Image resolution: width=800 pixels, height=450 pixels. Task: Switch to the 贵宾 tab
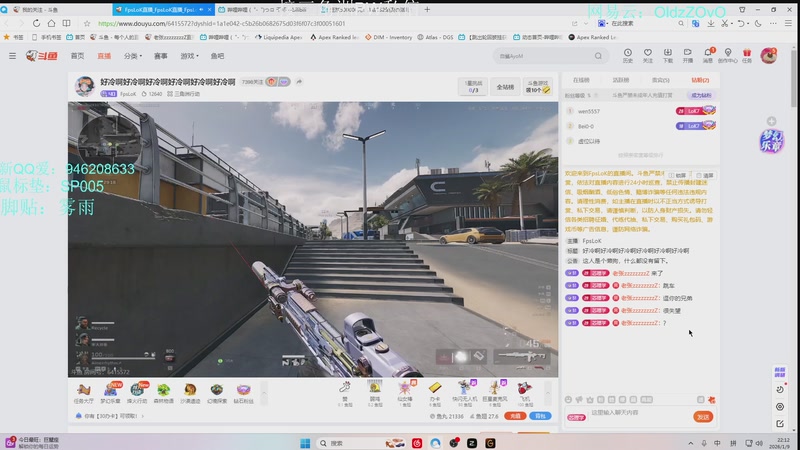660,80
